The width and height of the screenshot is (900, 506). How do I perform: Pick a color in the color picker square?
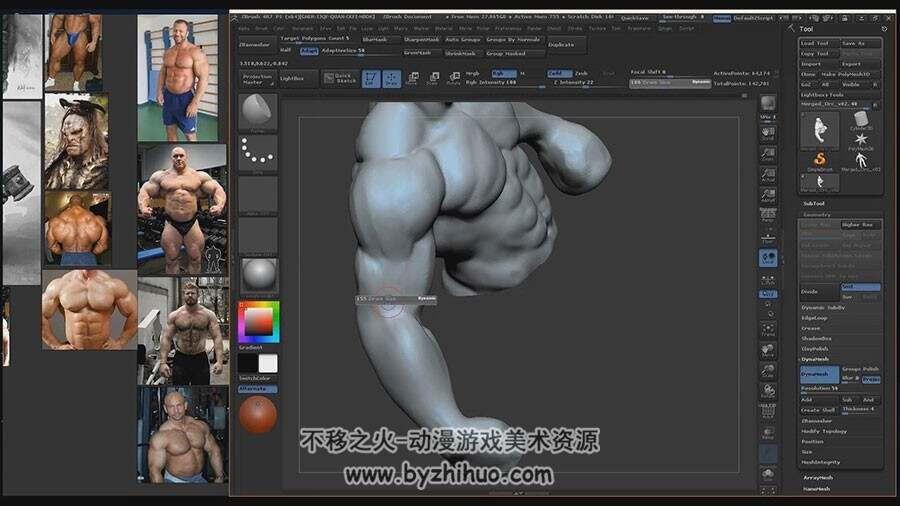pyautogui.click(x=259, y=322)
